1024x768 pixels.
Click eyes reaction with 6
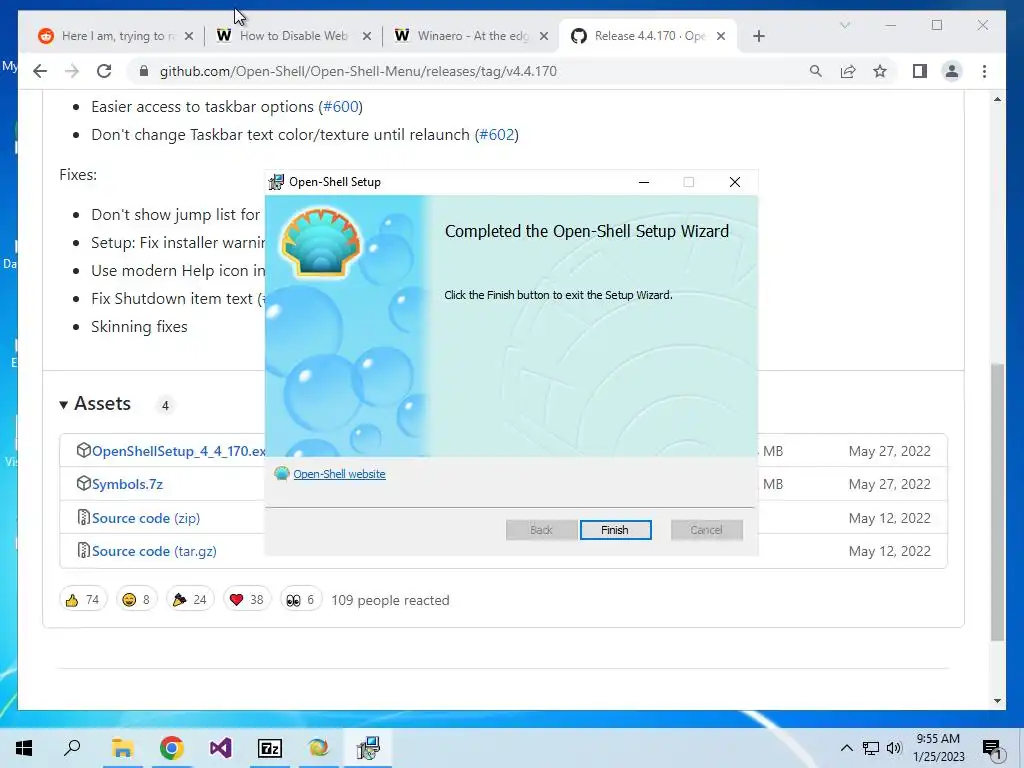click(x=300, y=600)
